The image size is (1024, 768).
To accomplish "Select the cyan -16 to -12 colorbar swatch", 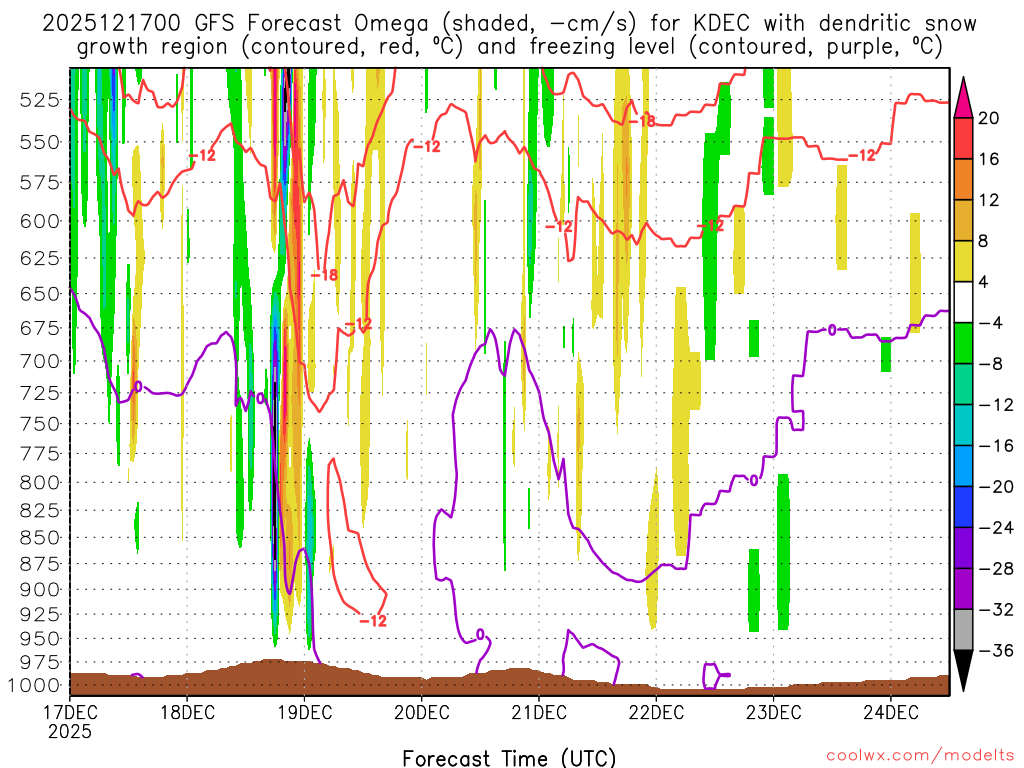I will (x=963, y=425).
